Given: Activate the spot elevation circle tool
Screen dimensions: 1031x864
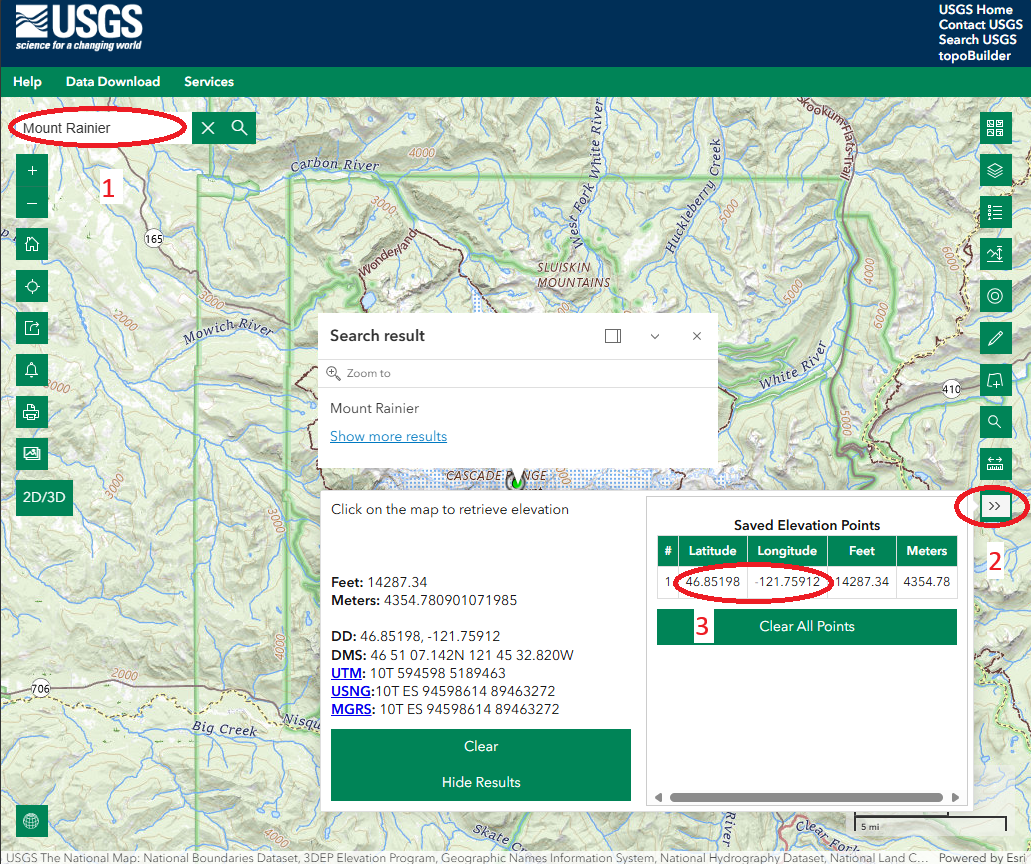Looking at the screenshot, I should (995, 296).
